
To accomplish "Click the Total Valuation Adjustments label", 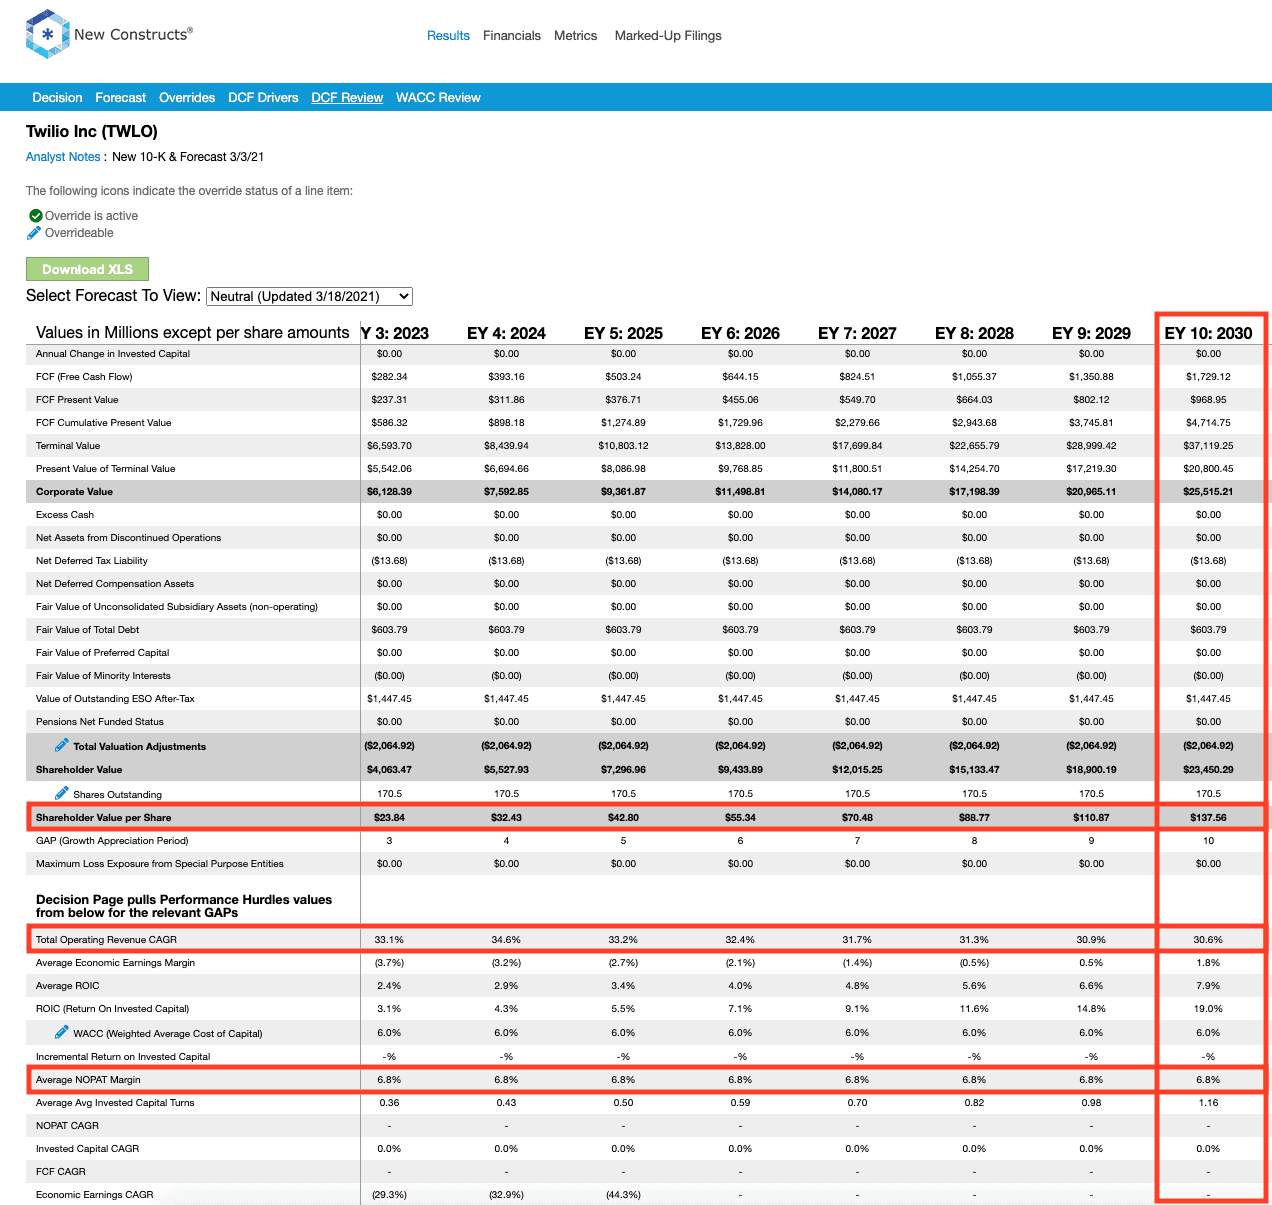I will 140,747.
